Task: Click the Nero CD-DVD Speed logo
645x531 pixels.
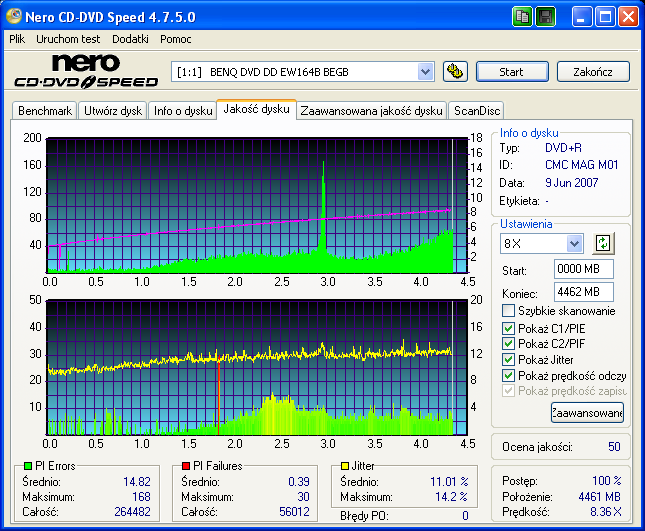Action: tap(86, 71)
